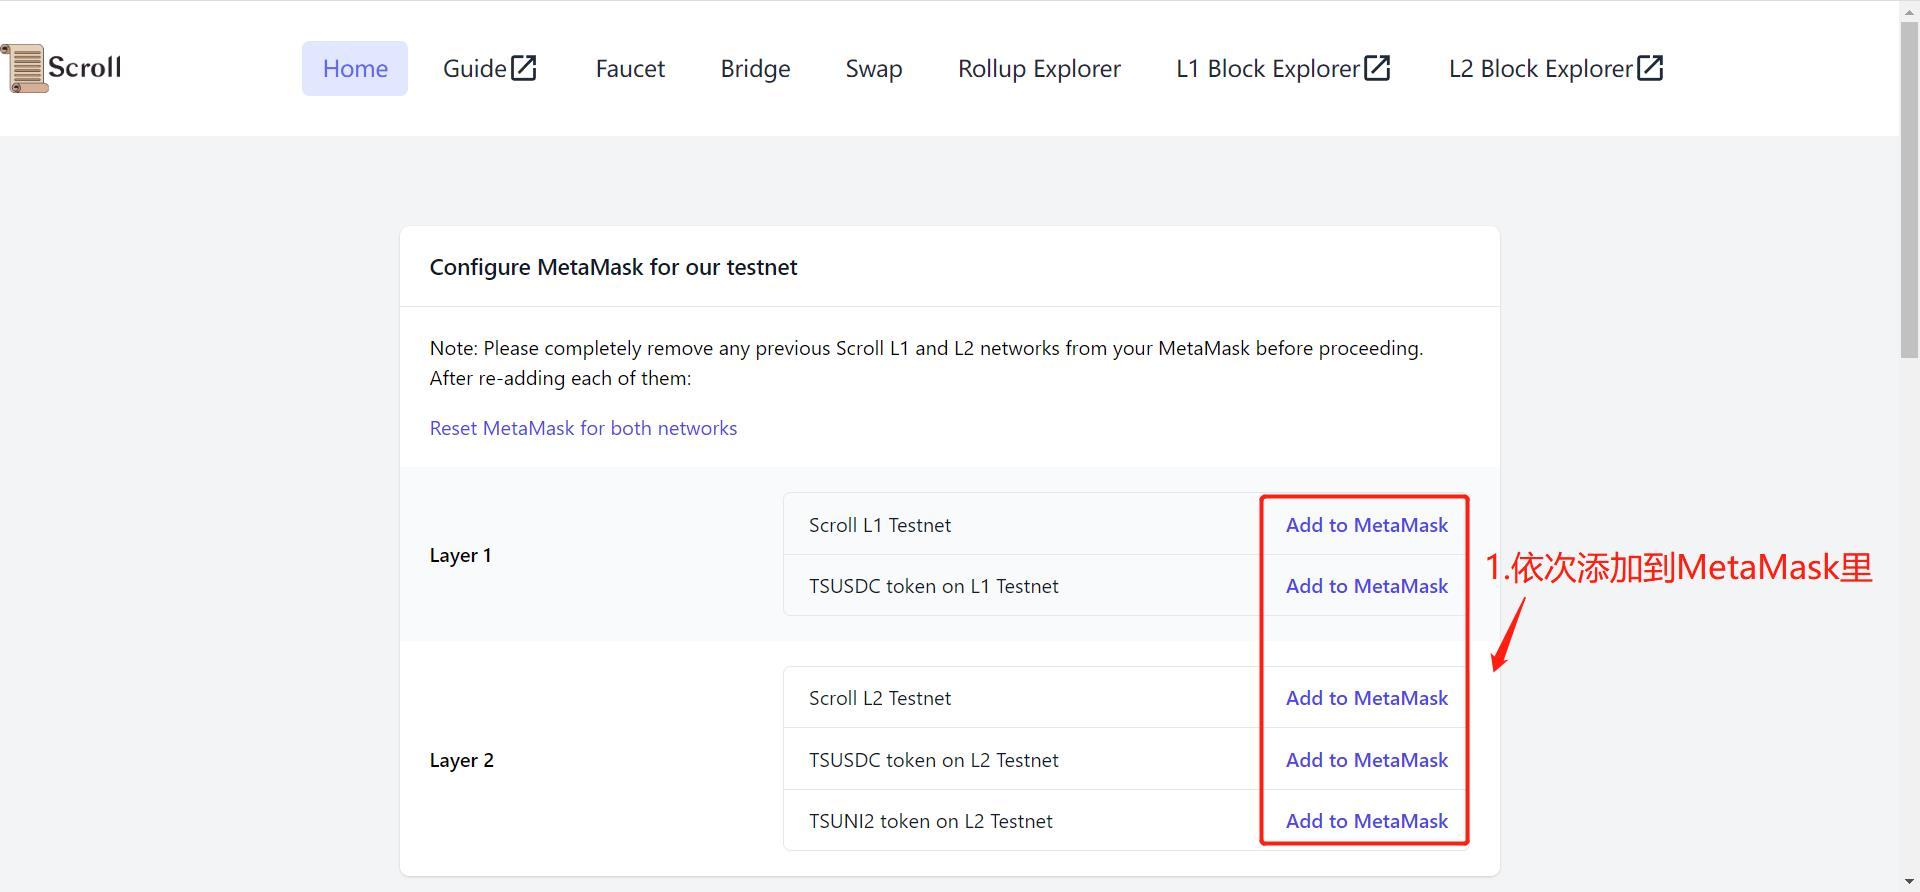Screen dimensions: 1920x892
Task: Add Scroll L1 Testnet to MetaMask
Action: tap(1366, 525)
